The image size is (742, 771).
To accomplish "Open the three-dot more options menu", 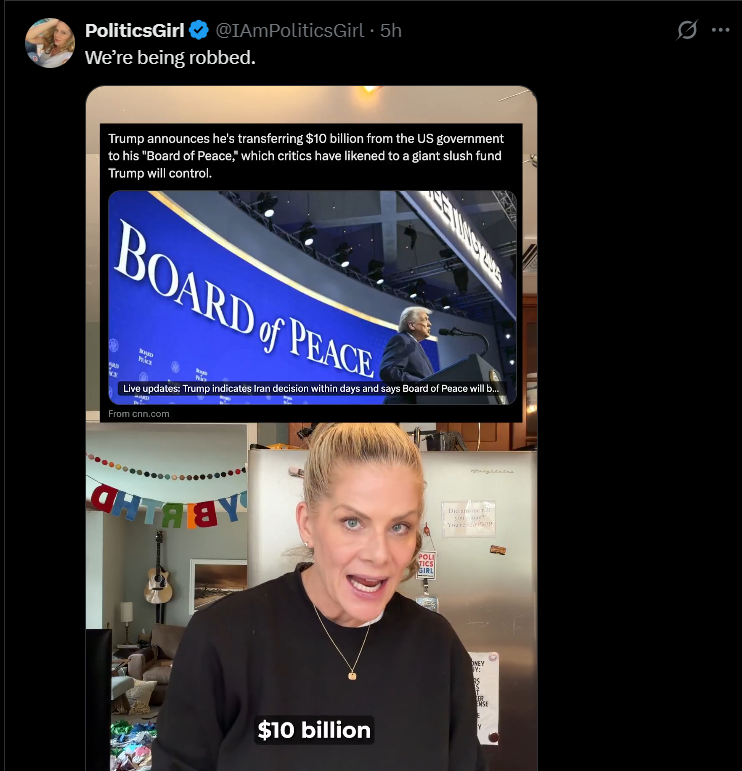I will pyautogui.click(x=720, y=30).
